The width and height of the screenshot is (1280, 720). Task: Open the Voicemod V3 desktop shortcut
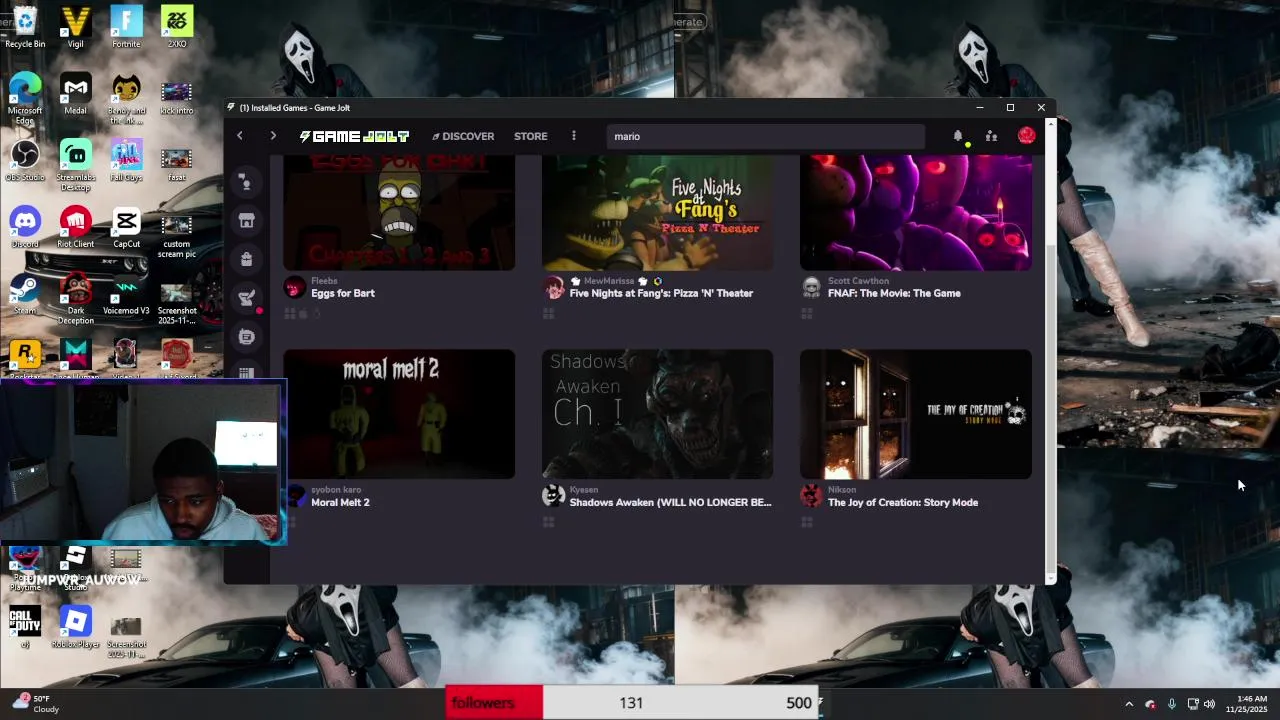[x=126, y=295]
